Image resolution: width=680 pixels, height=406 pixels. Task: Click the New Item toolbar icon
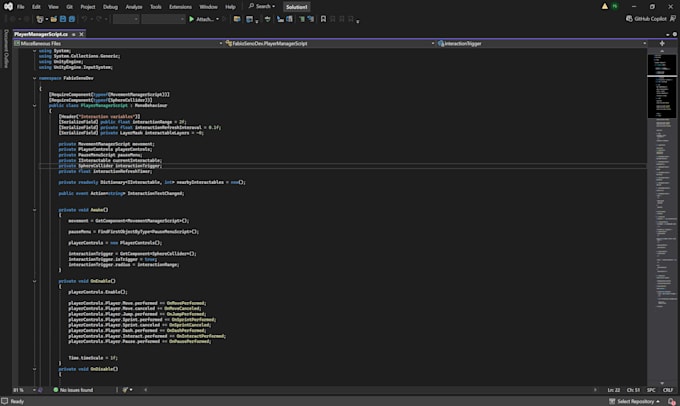40,19
